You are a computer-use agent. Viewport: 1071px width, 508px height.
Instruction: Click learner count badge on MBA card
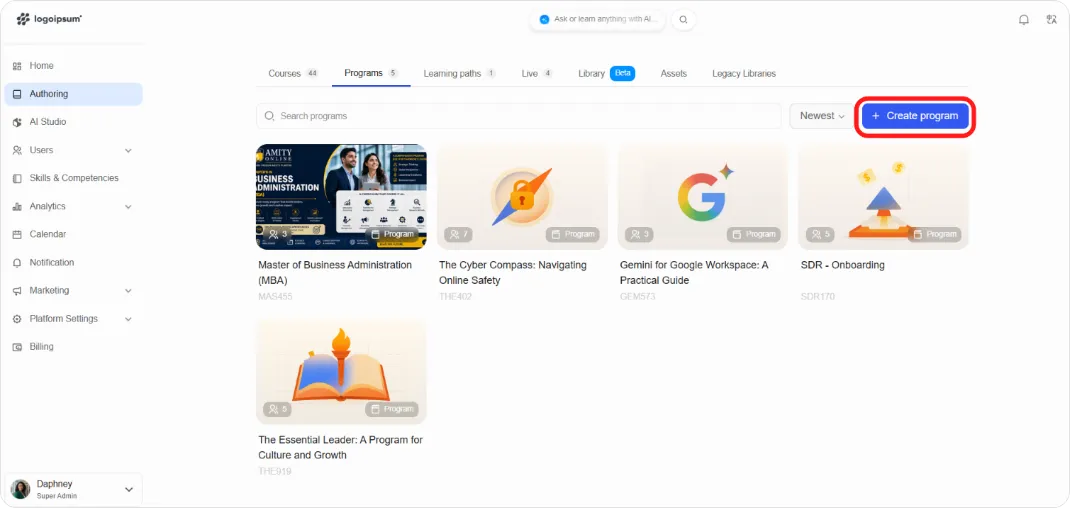279,234
